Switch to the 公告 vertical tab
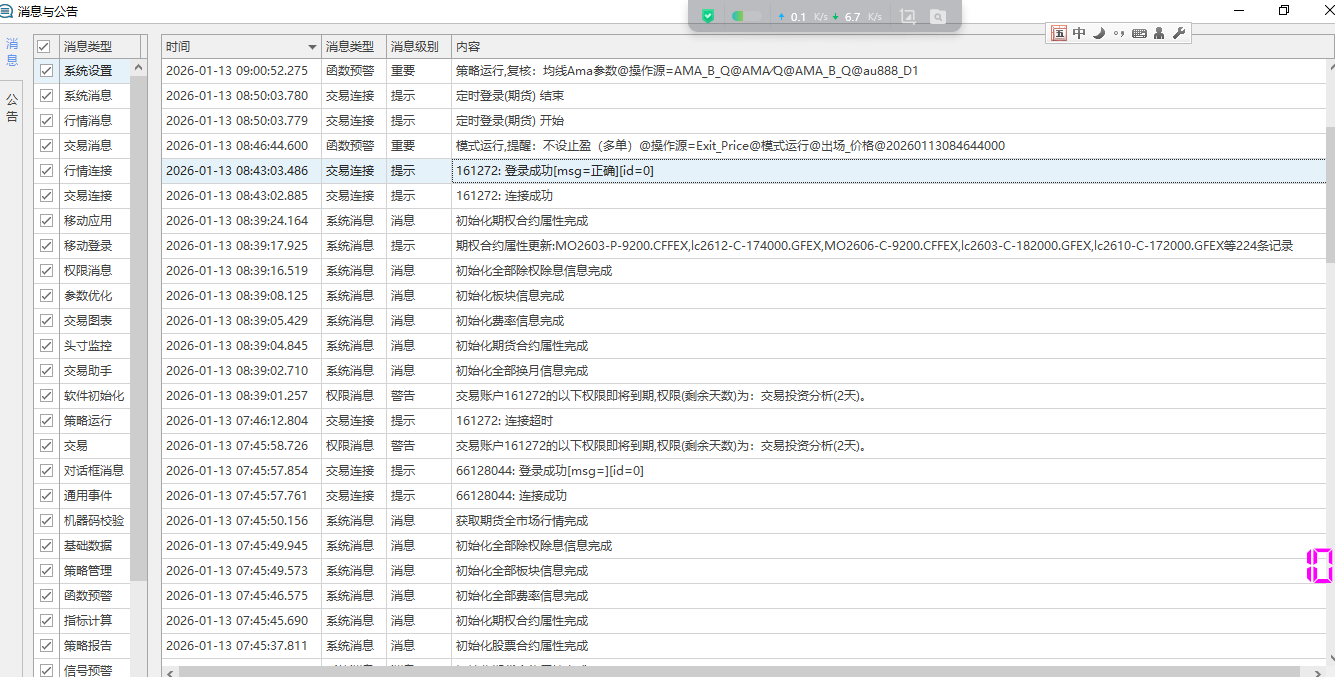 tap(12, 108)
